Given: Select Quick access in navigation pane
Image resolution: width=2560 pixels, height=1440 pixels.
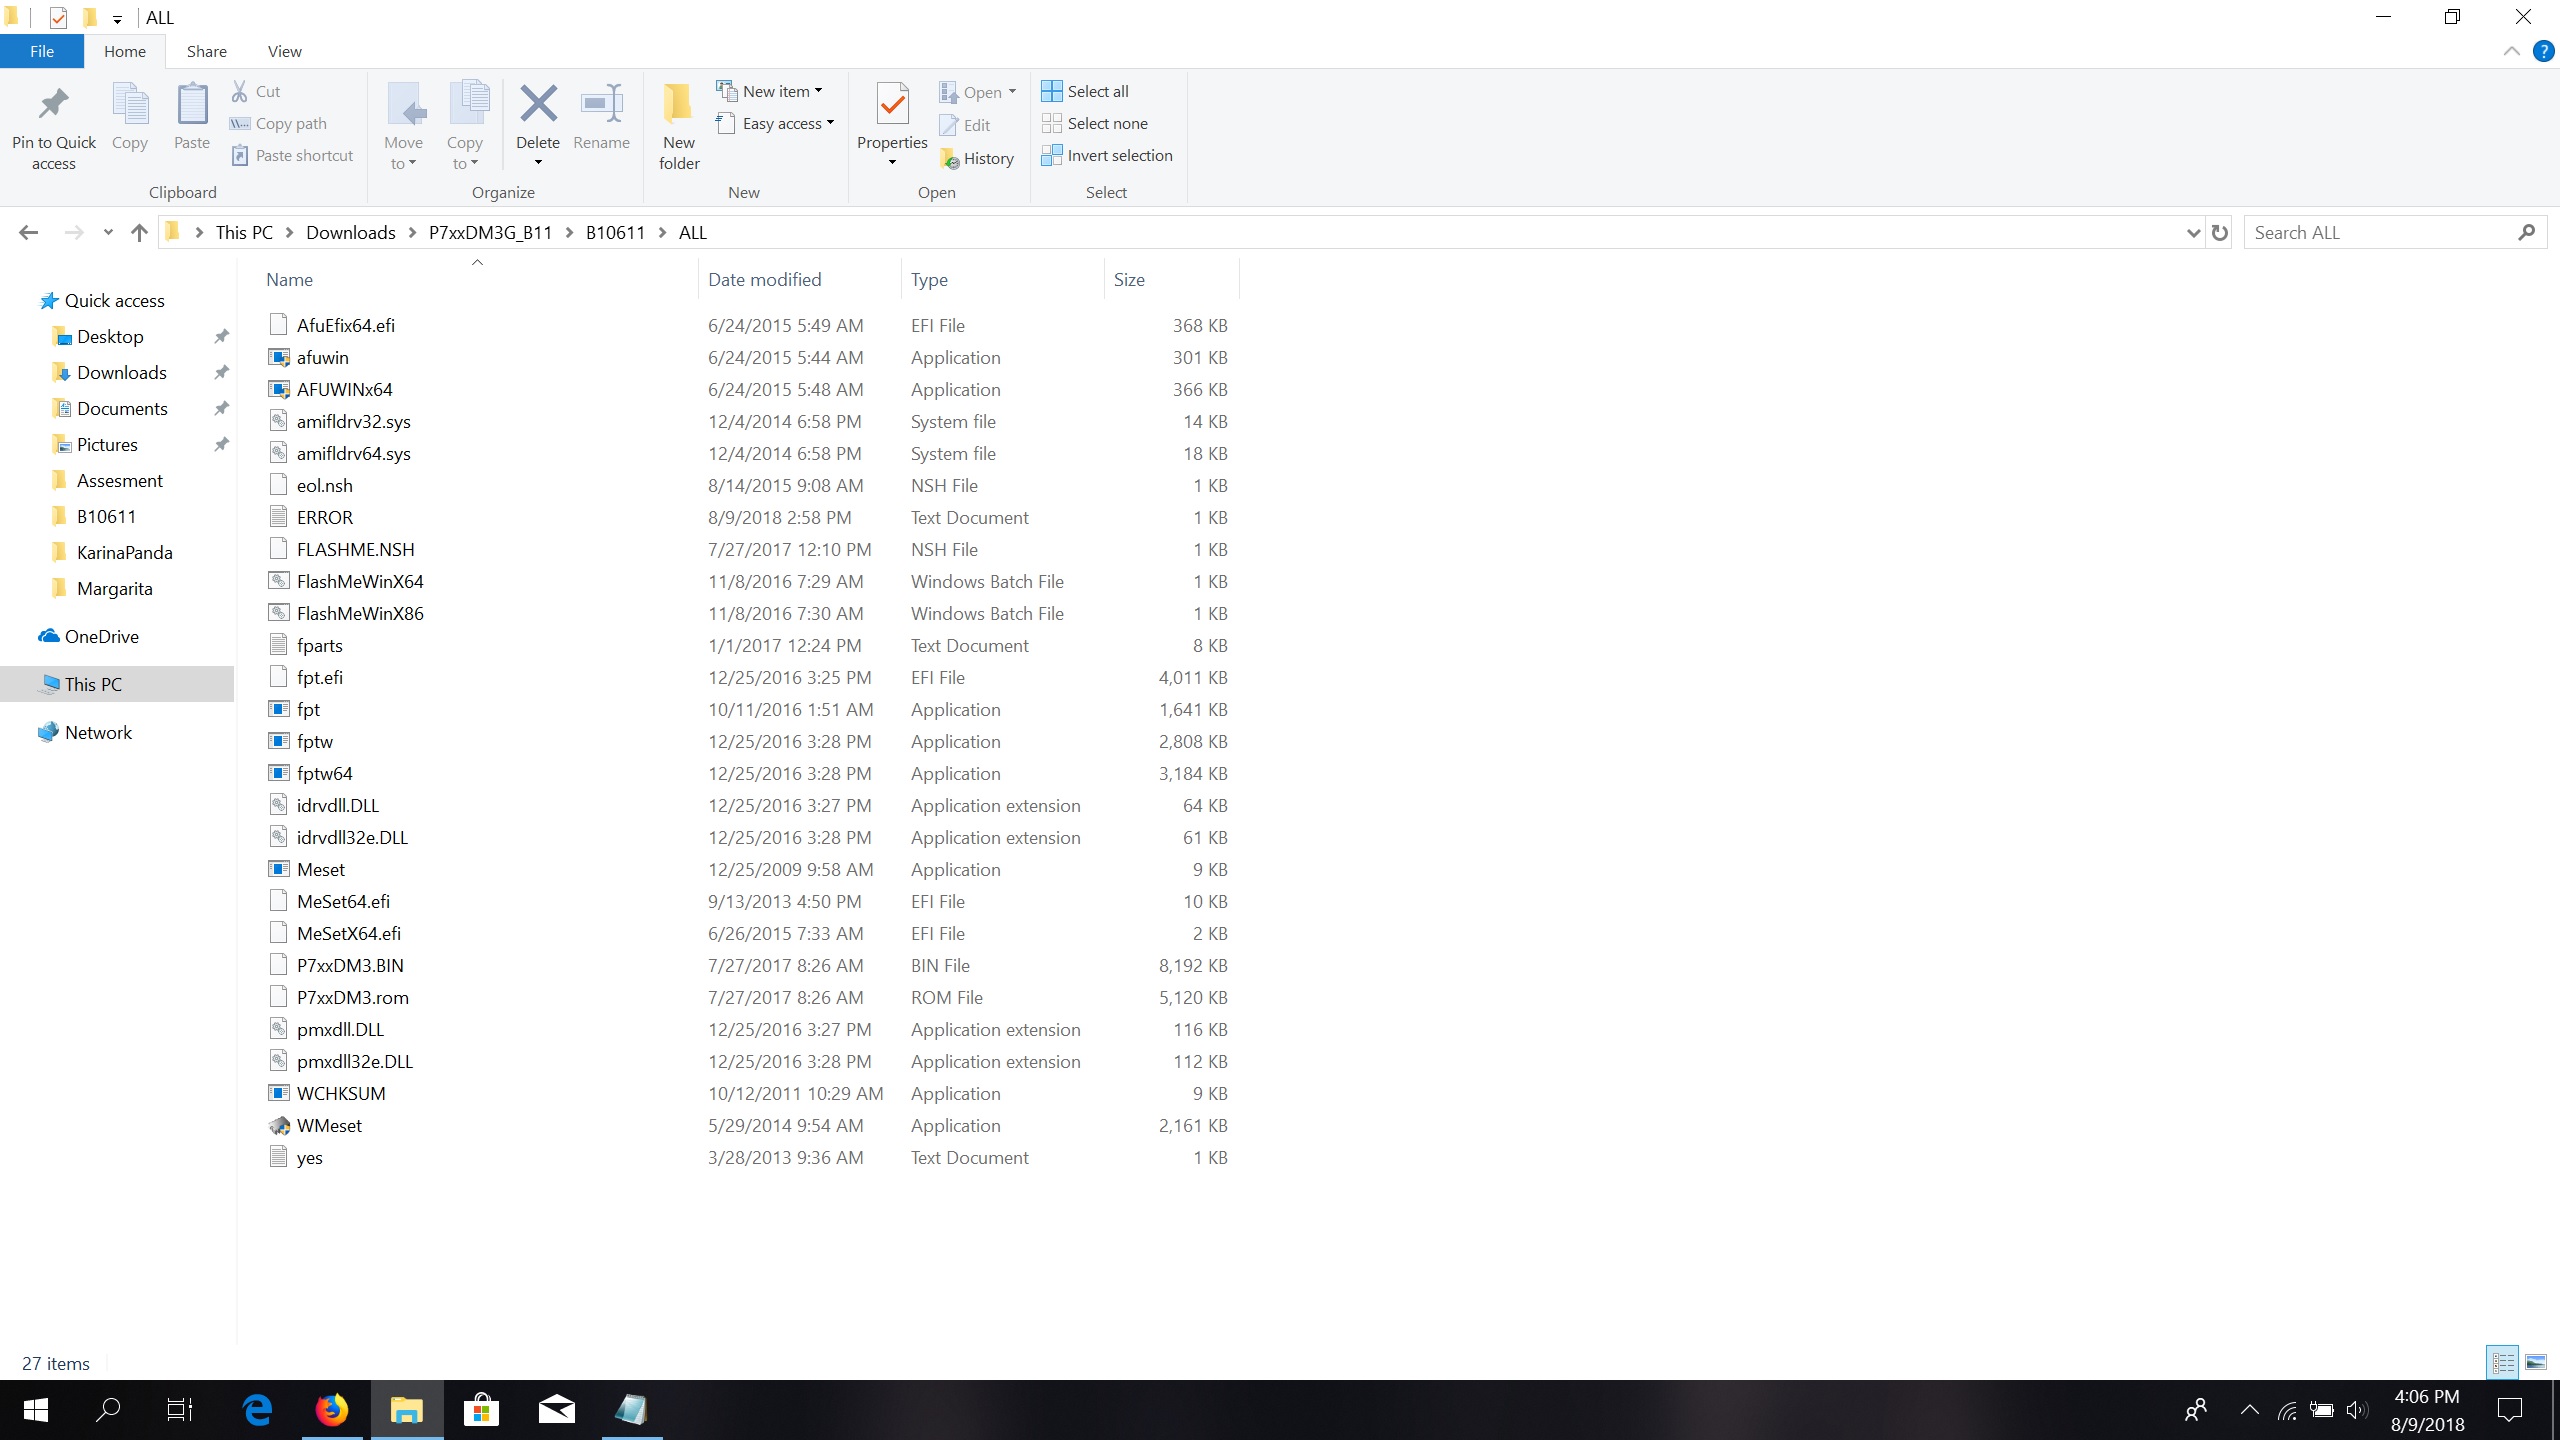Looking at the screenshot, I should tap(114, 301).
